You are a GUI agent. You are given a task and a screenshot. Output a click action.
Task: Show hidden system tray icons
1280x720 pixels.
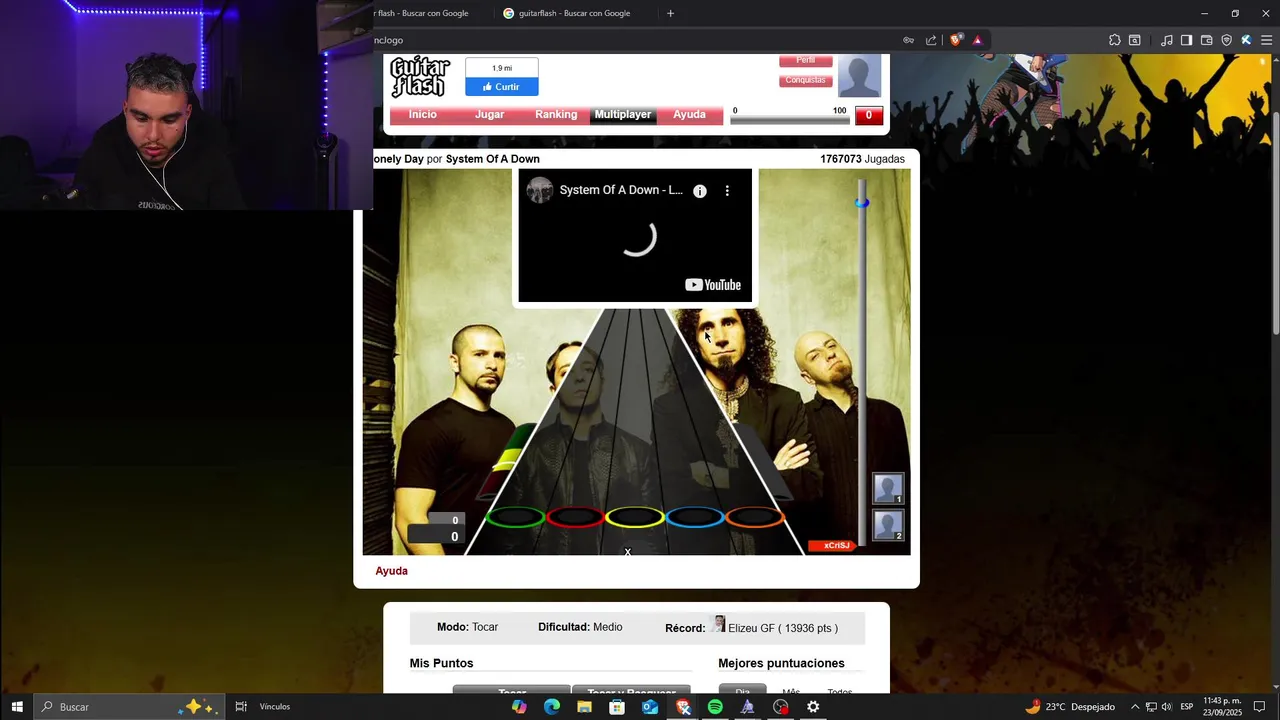click(x=1135, y=707)
